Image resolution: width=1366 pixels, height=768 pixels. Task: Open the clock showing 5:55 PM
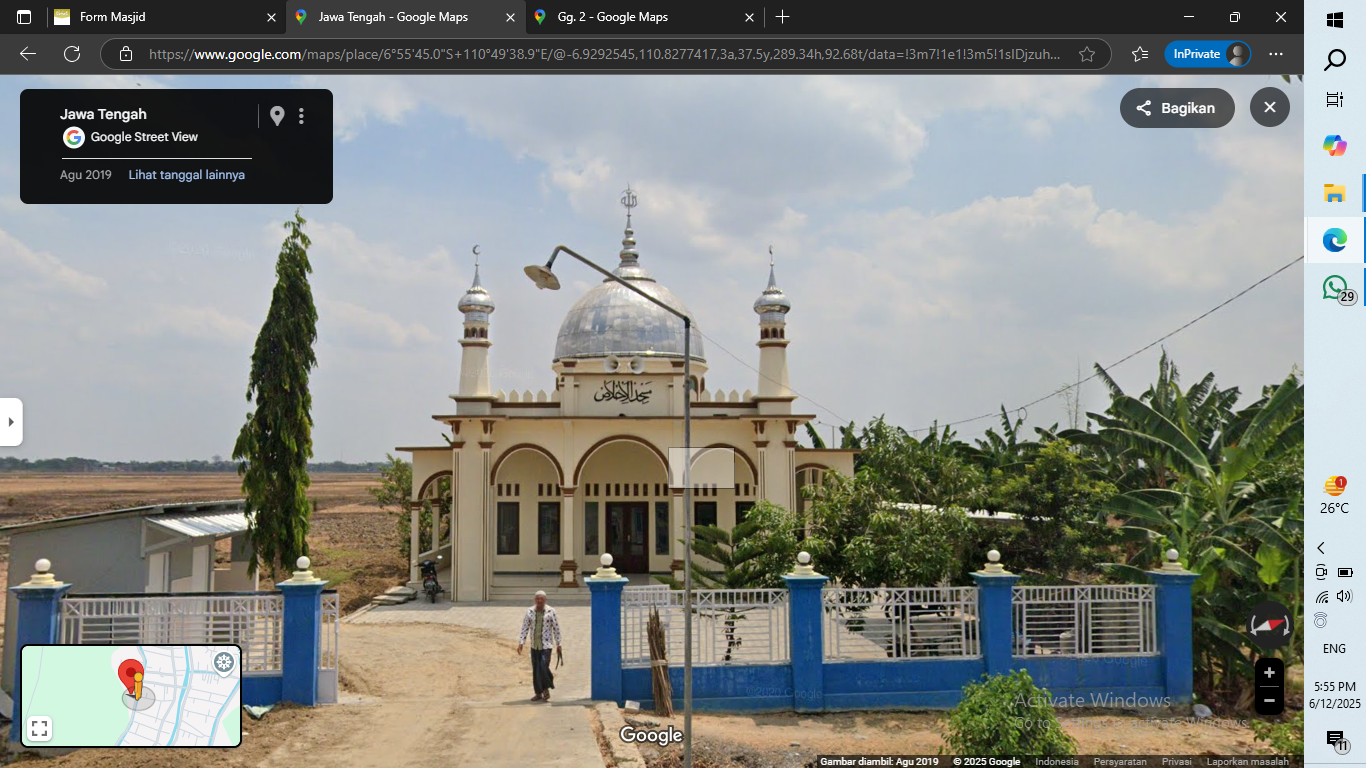(x=1335, y=695)
